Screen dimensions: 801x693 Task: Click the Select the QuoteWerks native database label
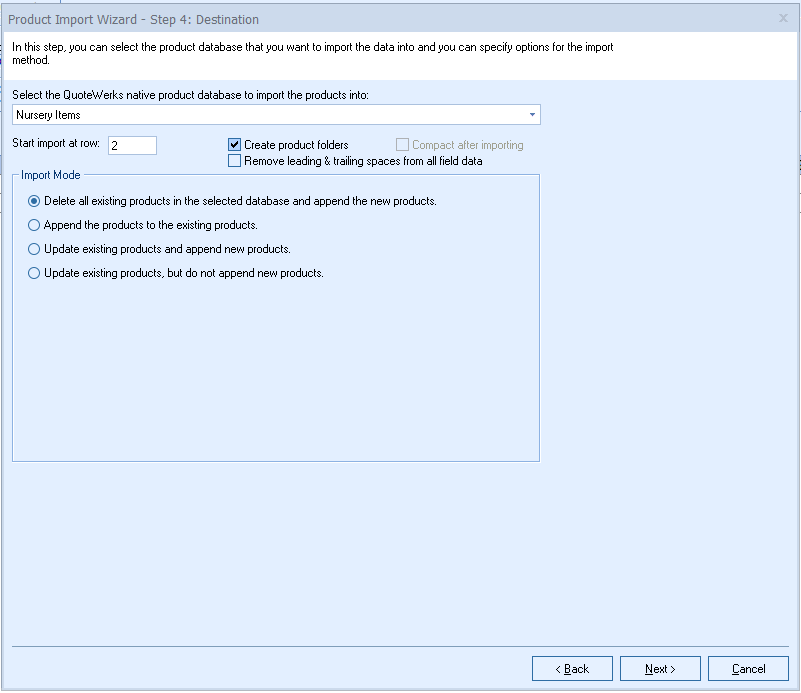(x=190, y=94)
